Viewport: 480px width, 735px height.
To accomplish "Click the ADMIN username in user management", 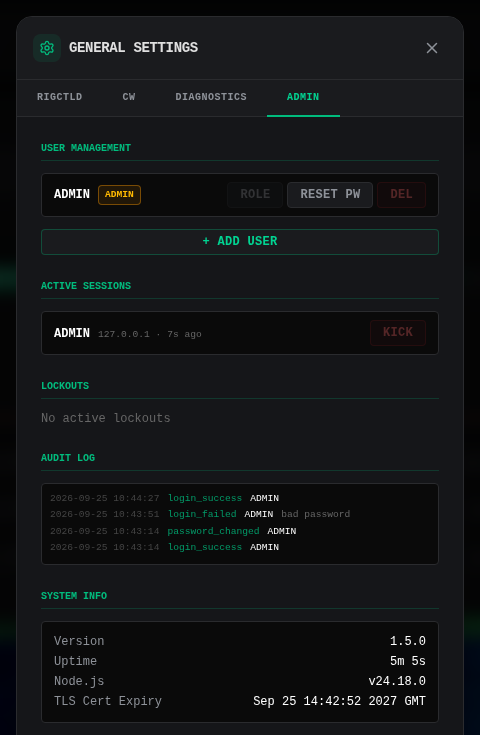I will tap(72, 194).
